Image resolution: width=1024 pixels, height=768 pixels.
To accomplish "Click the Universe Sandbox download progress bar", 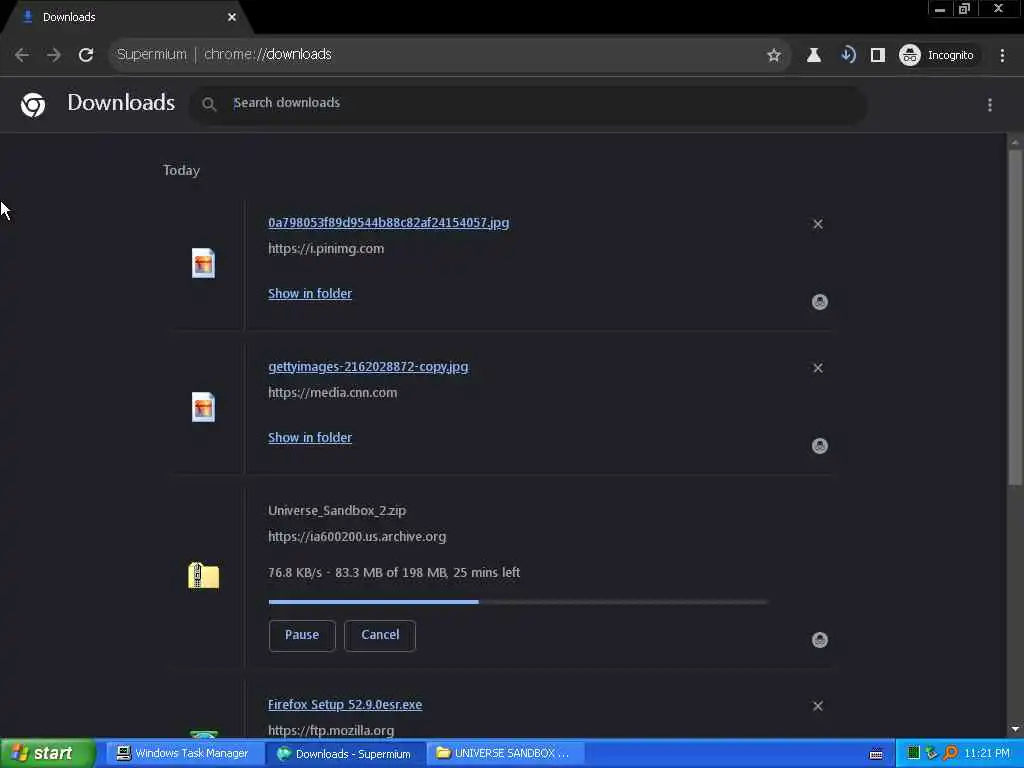I will coord(518,602).
